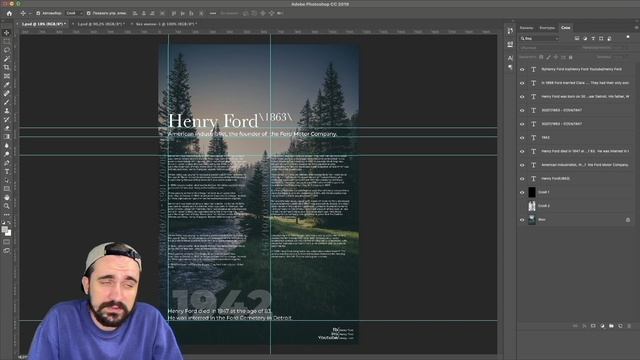Select the Horizontal Type tool
Image resolution: width=640 pixels, height=360 pixels.
(x=7, y=171)
